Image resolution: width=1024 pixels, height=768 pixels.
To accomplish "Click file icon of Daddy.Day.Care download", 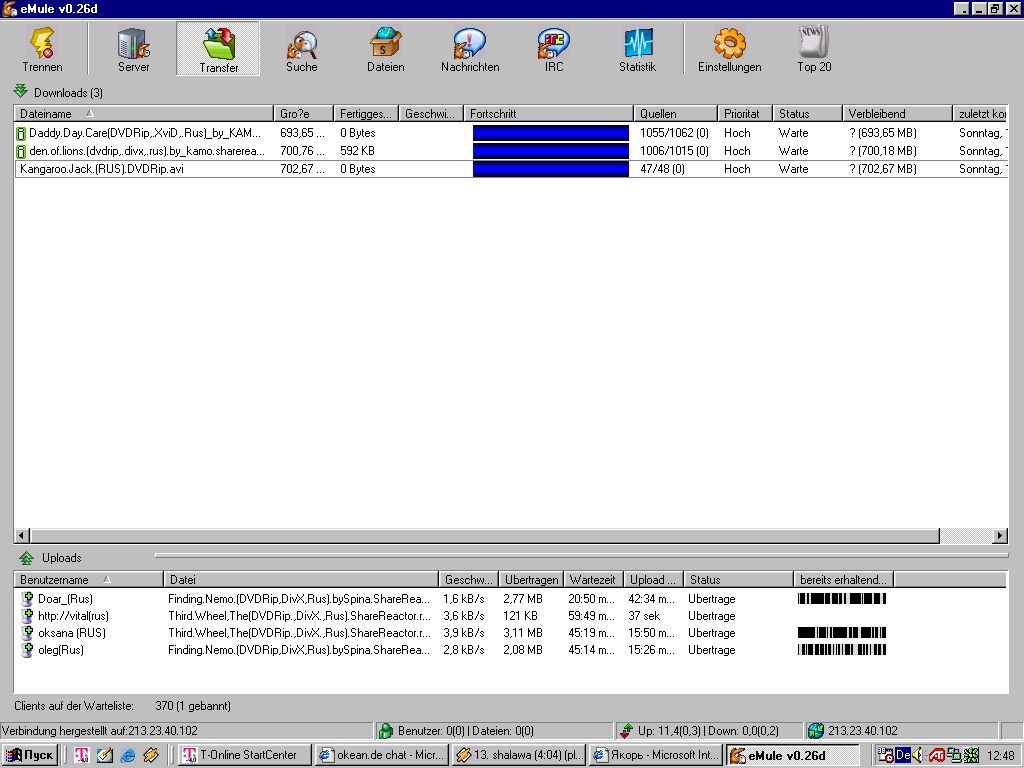I will (21, 133).
